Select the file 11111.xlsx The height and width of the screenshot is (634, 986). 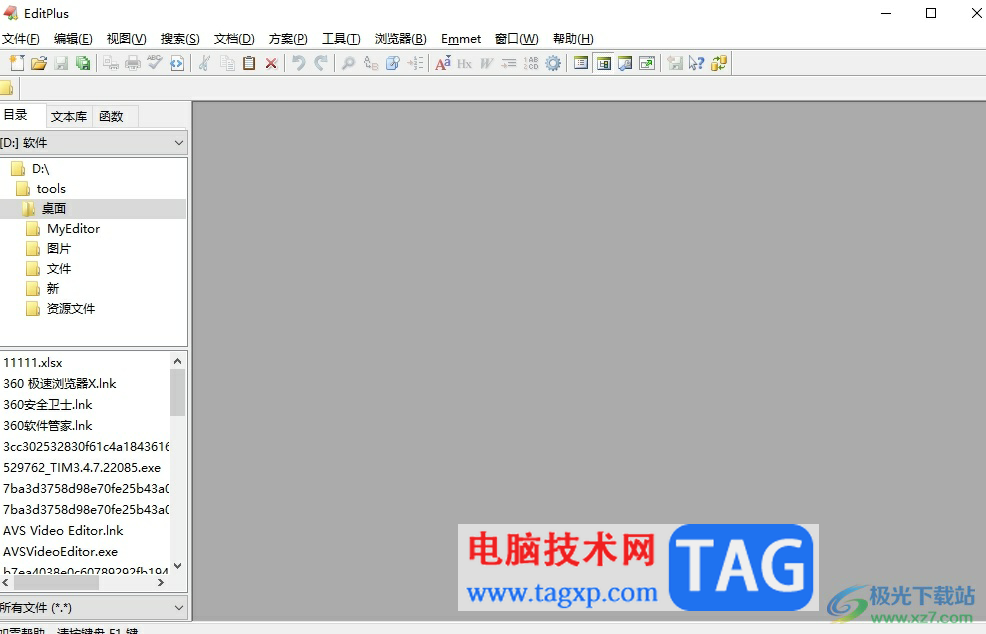click(33, 363)
